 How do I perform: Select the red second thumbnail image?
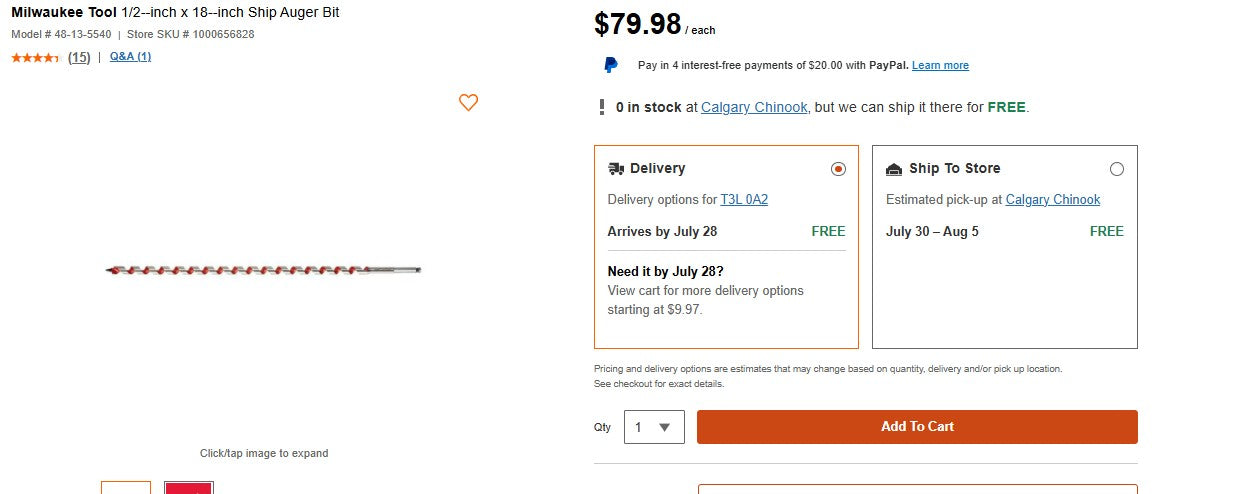(189, 487)
